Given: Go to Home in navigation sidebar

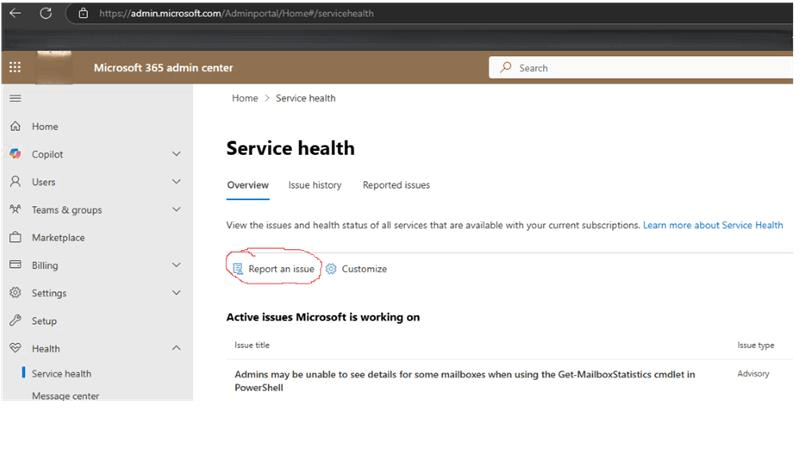Looking at the screenshot, I should click(x=45, y=126).
